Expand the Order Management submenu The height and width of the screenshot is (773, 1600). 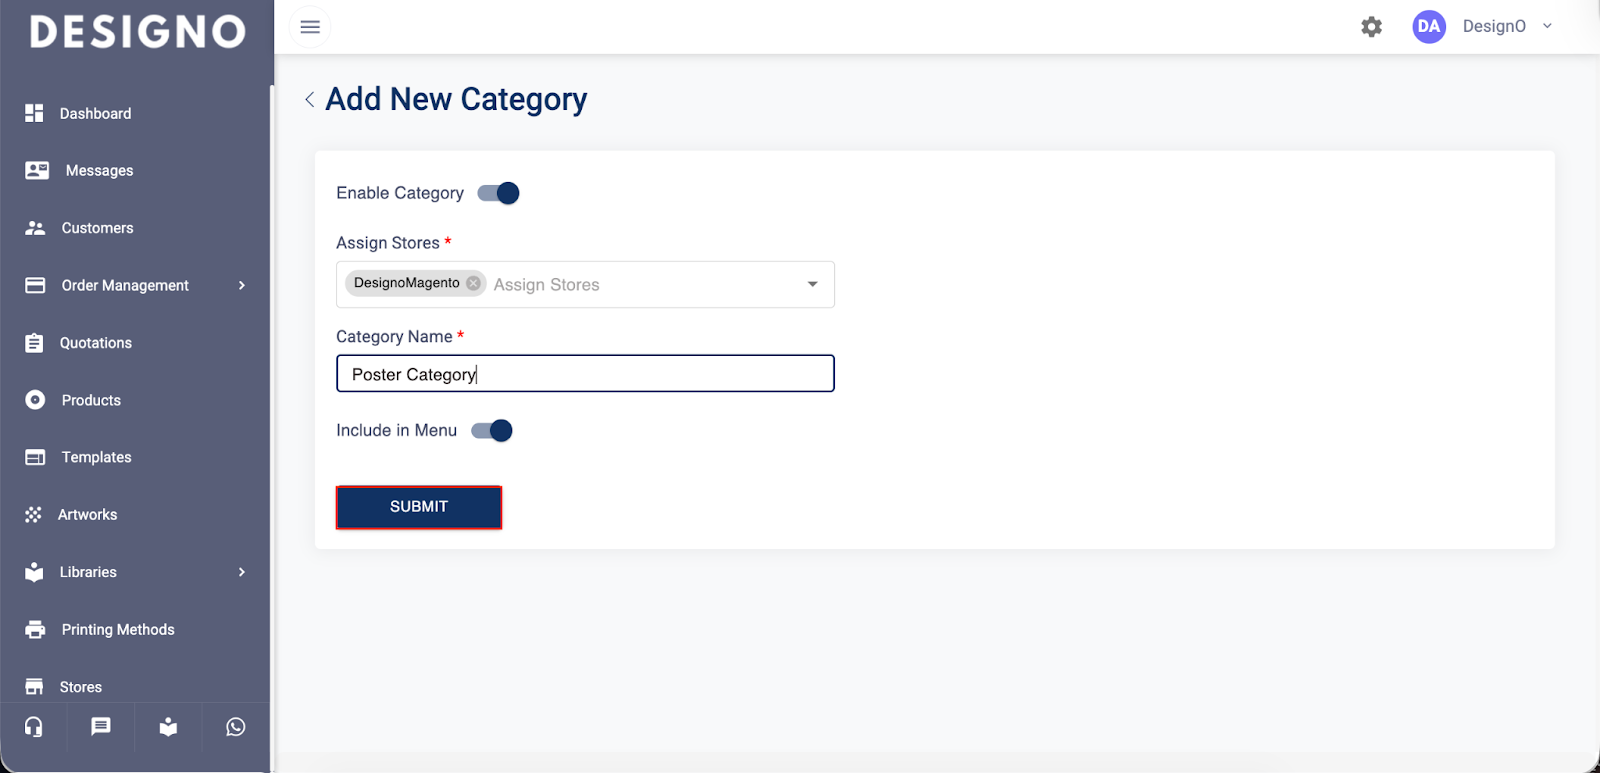(x=242, y=286)
